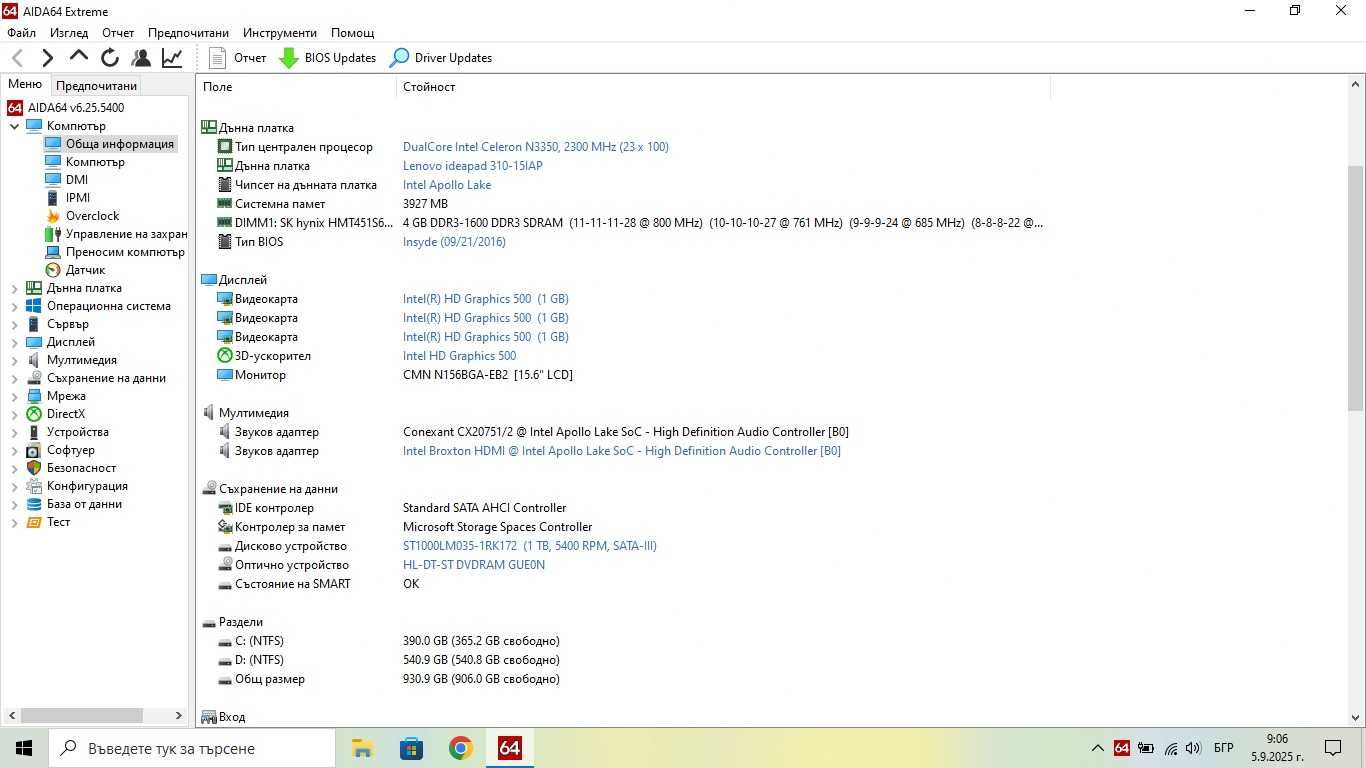Click the Back navigation arrow
This screenshot has width=1366, height=768.
pos(17,58)
